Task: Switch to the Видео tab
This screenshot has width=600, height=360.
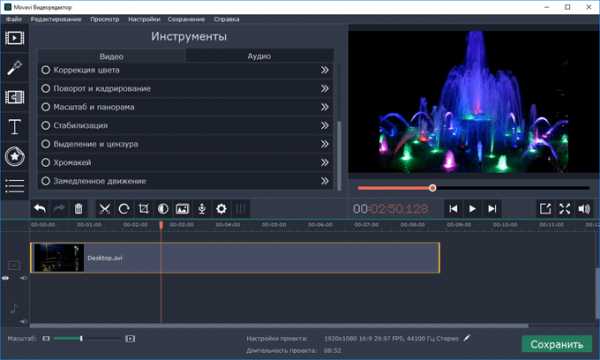Action: pyautogui.click(x=111, y=56)
